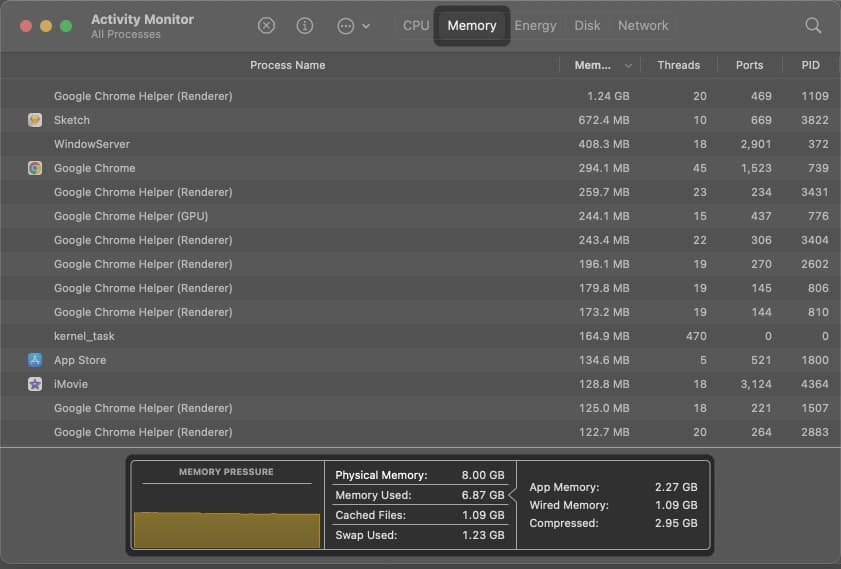Image resolution: width=841 pixels, height=569 pixels.
Task: Open the process info inspector icon
Action: tap(305, 26)
